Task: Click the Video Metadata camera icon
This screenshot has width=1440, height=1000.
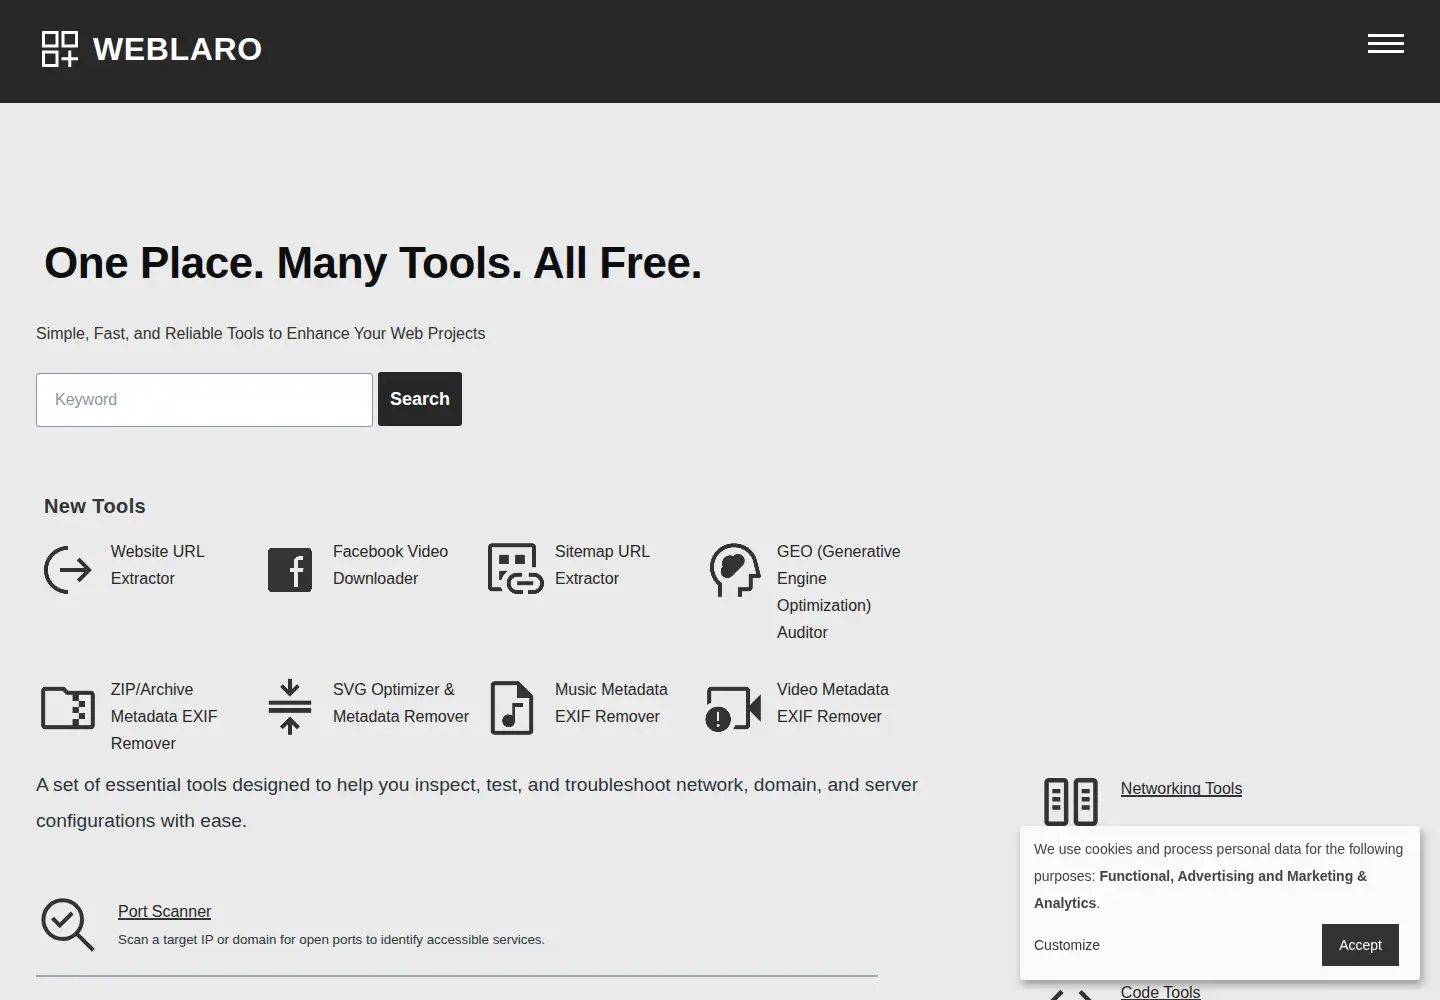Action: coord(734,708)
